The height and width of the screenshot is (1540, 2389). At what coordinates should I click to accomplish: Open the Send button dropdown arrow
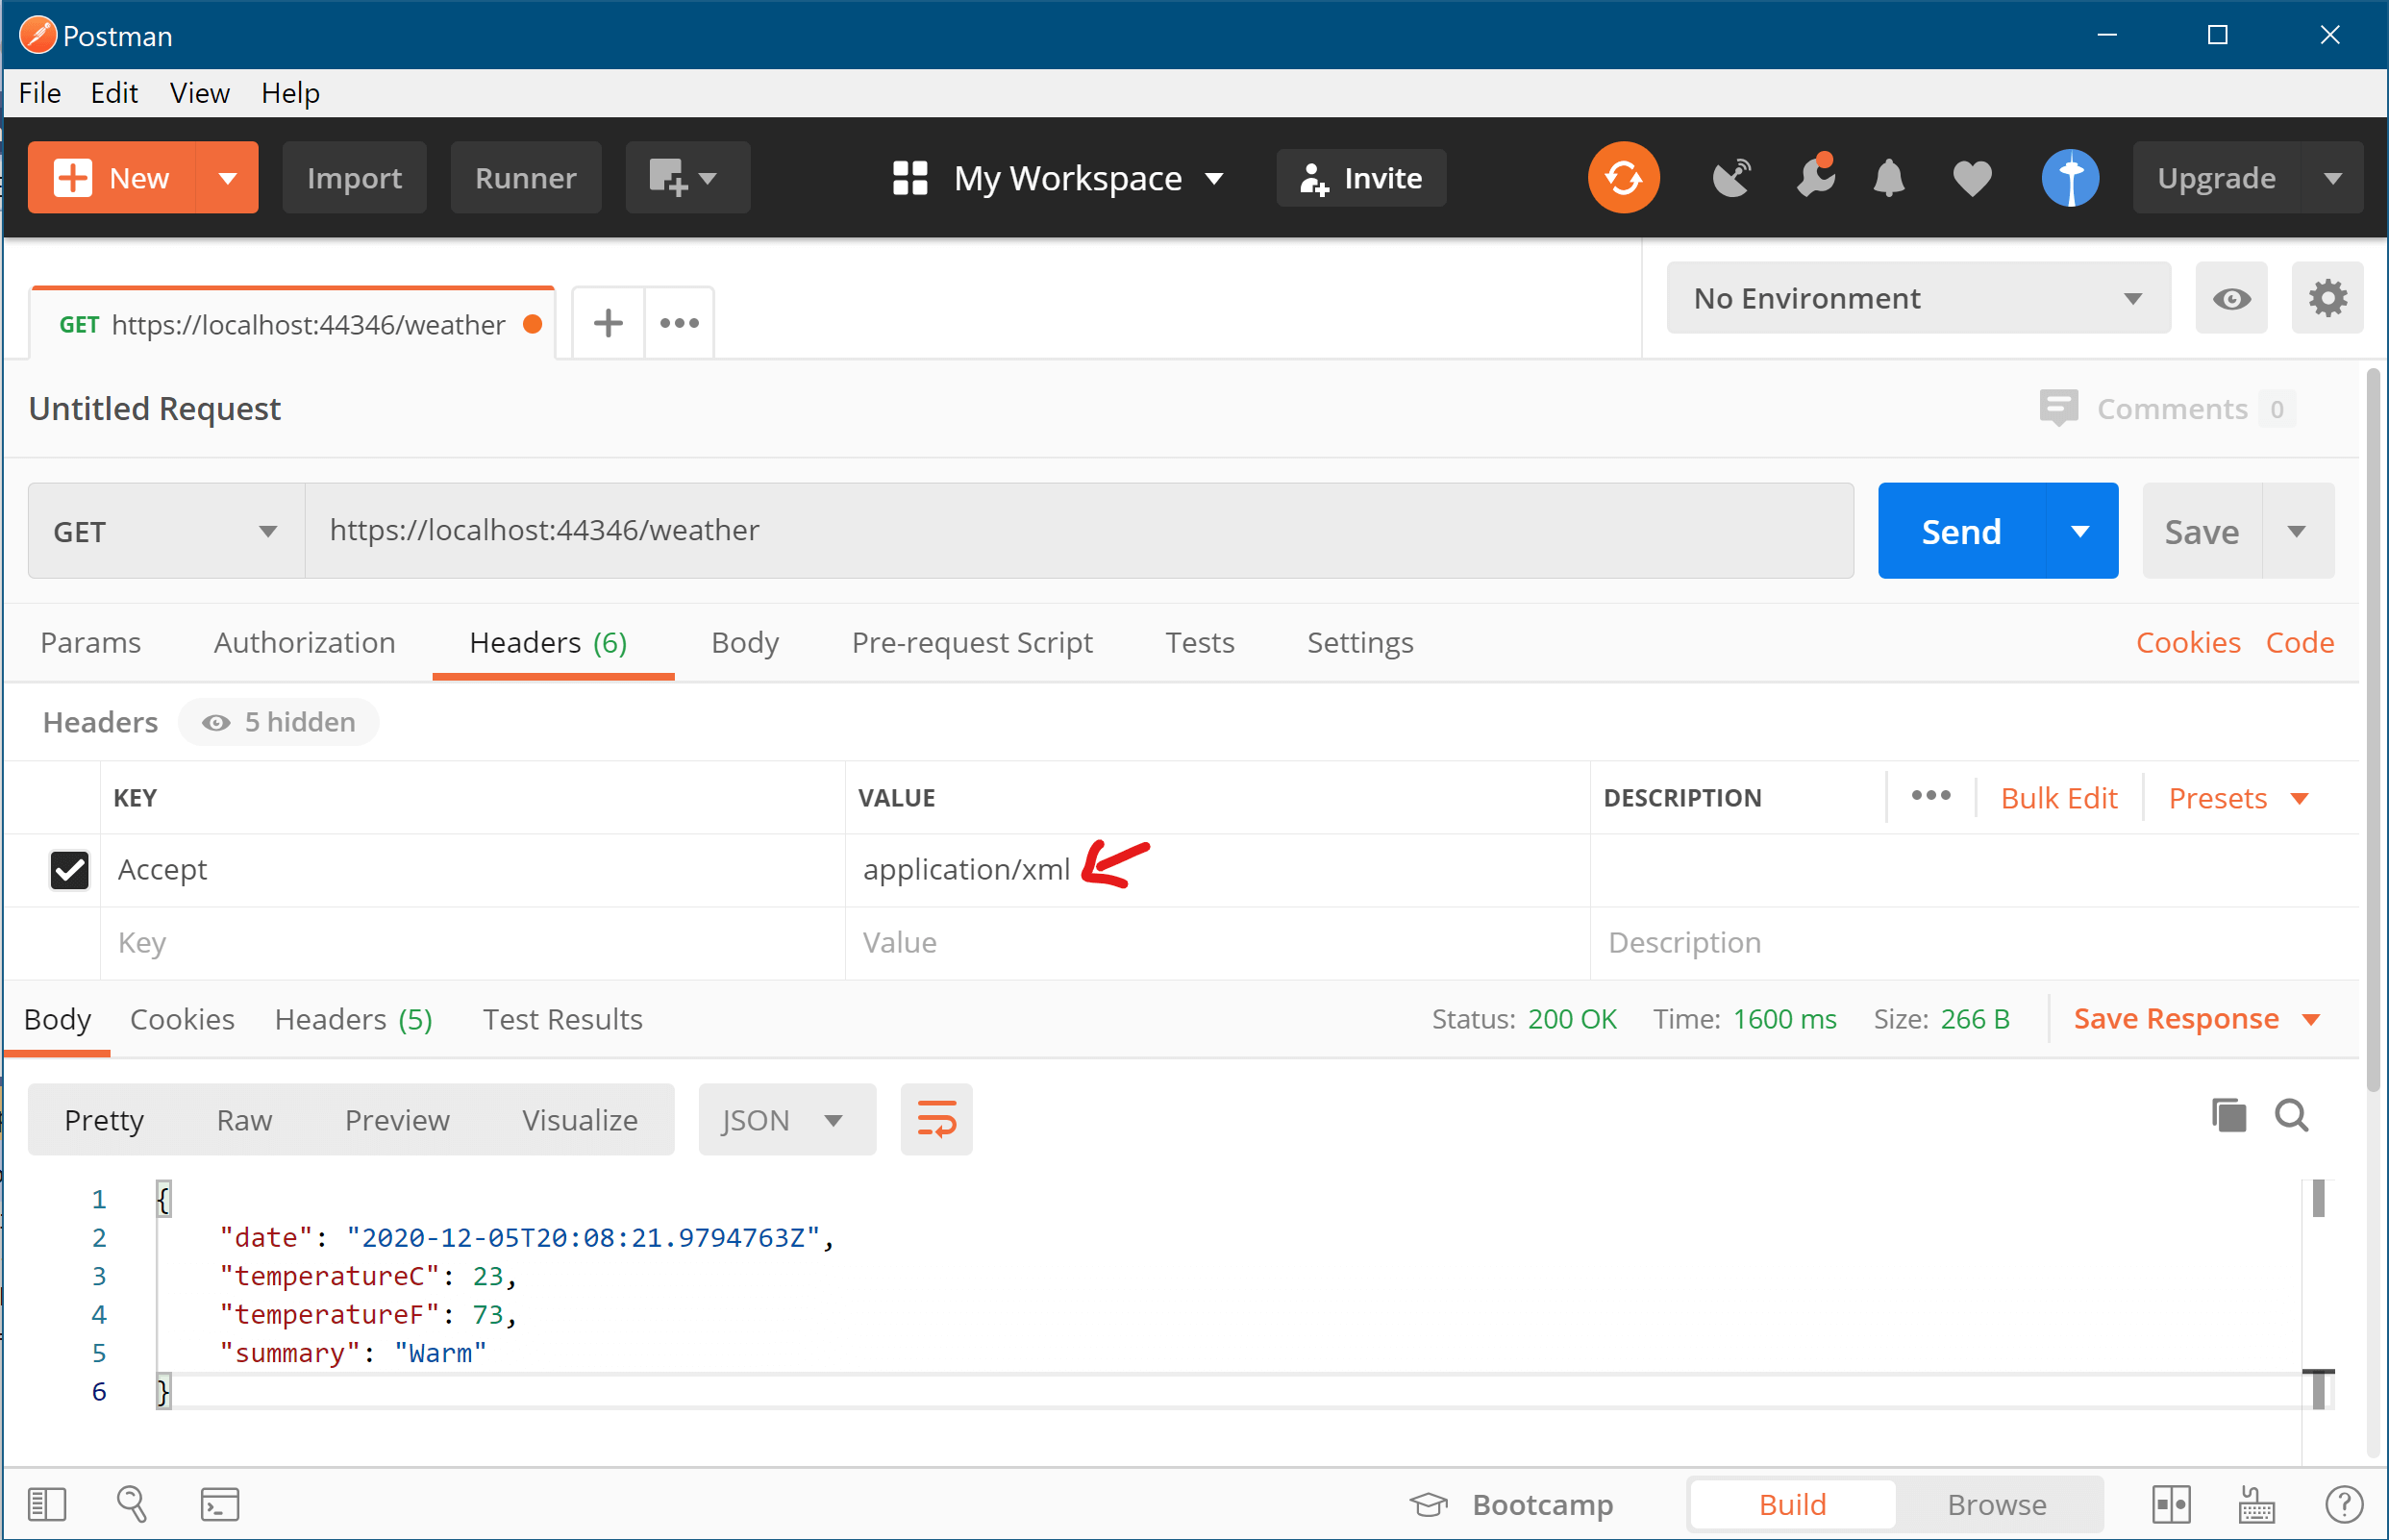pyautogui.click(x=2080, y=530)
